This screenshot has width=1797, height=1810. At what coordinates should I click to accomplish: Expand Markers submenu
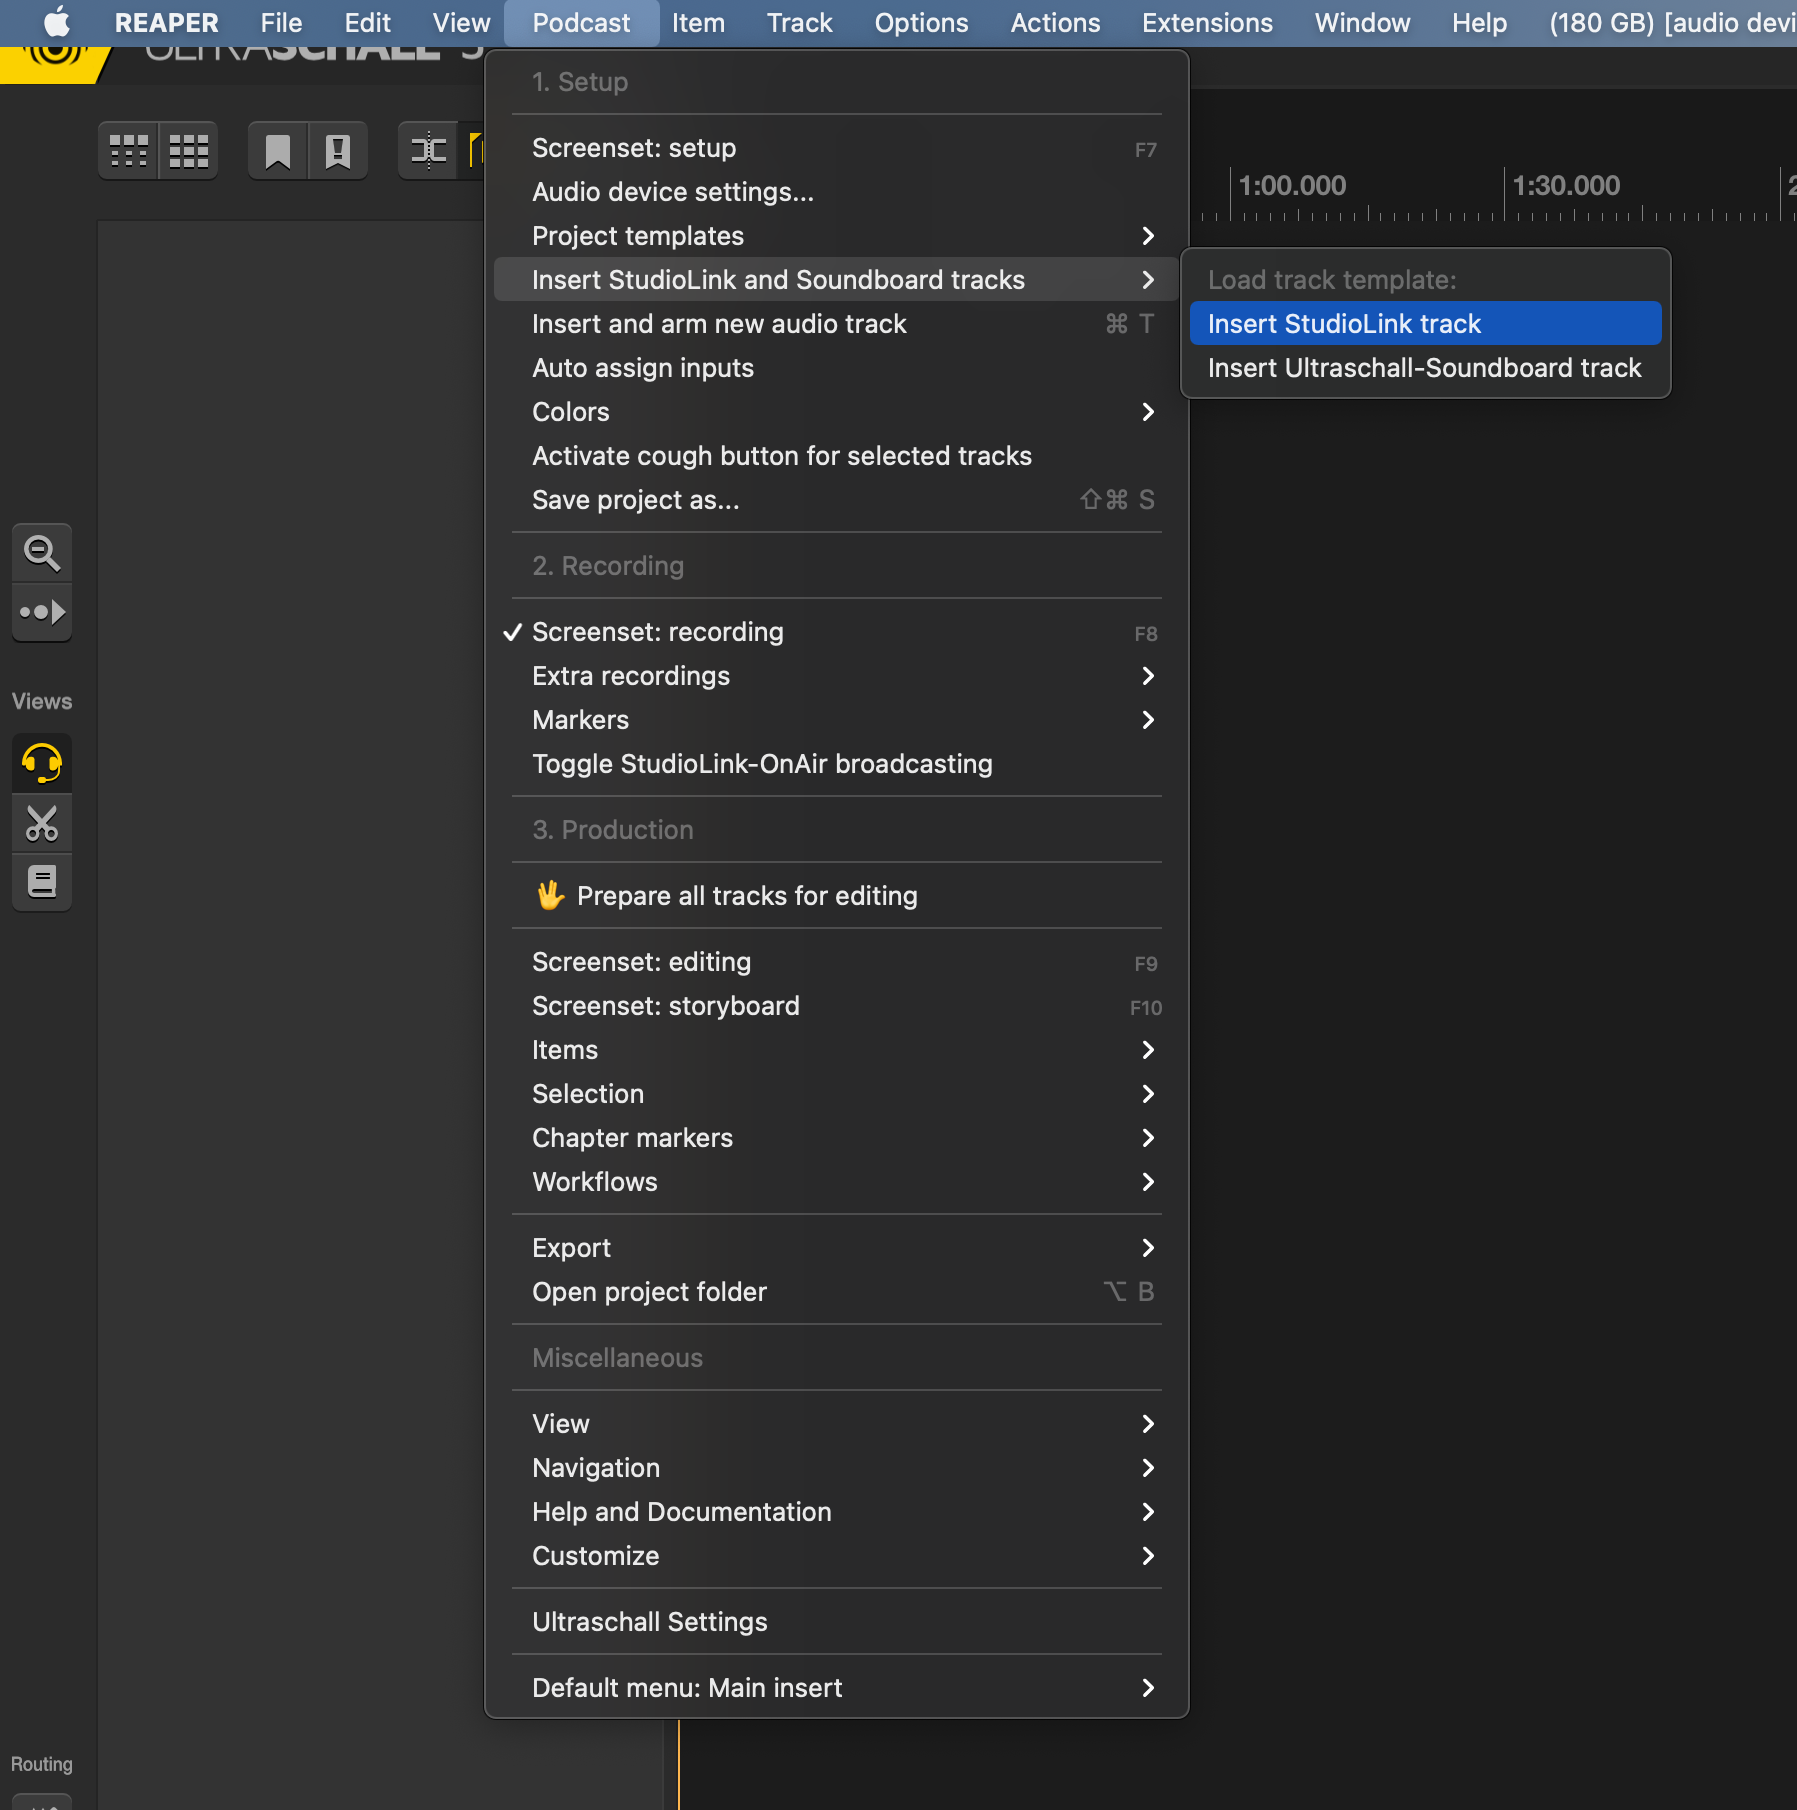(836, 720)
